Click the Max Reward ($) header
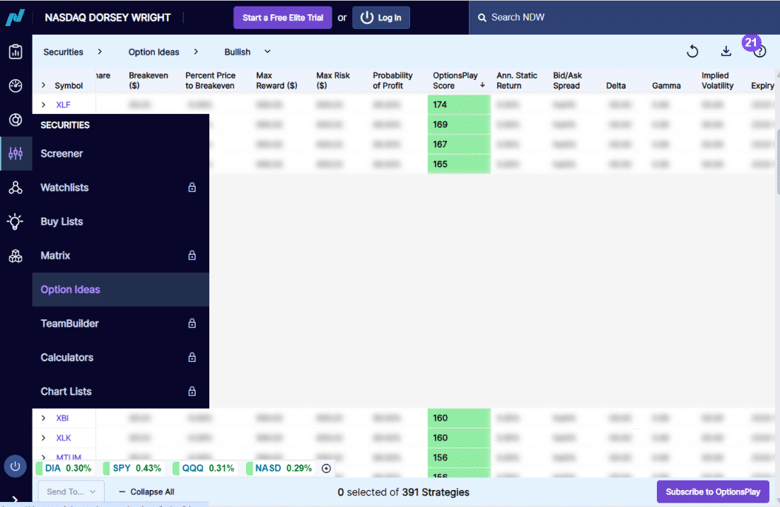Screen dimensions: 780x507 click(x=277, y=81)
